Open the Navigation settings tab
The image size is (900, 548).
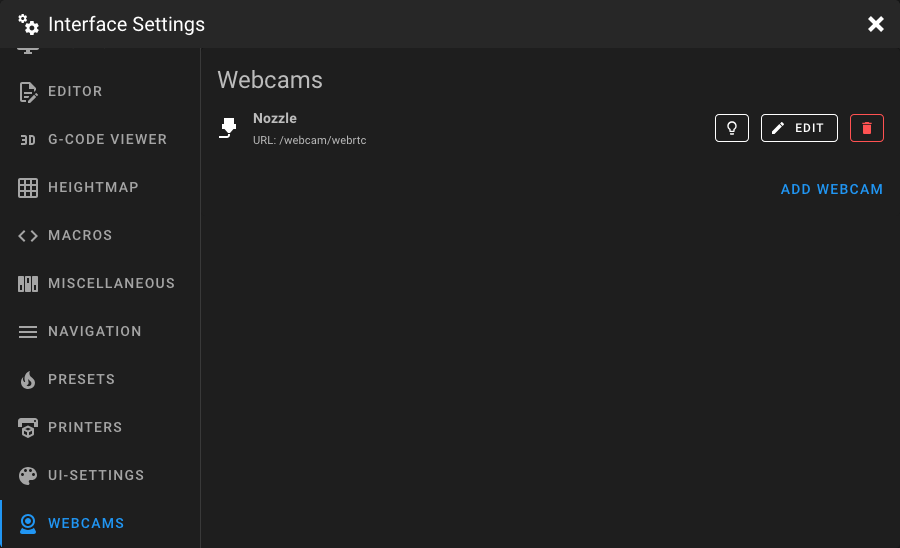pyautogui.click(x=100, y=332)
